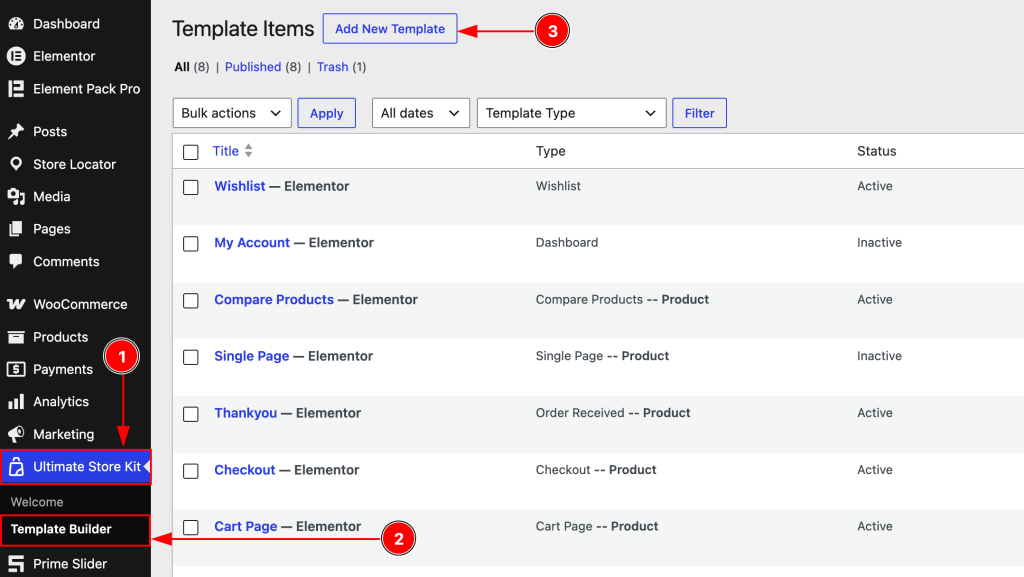Screen dimensions: 1024x577
Task: Click the Media library icon
Action: click(16, 196)
